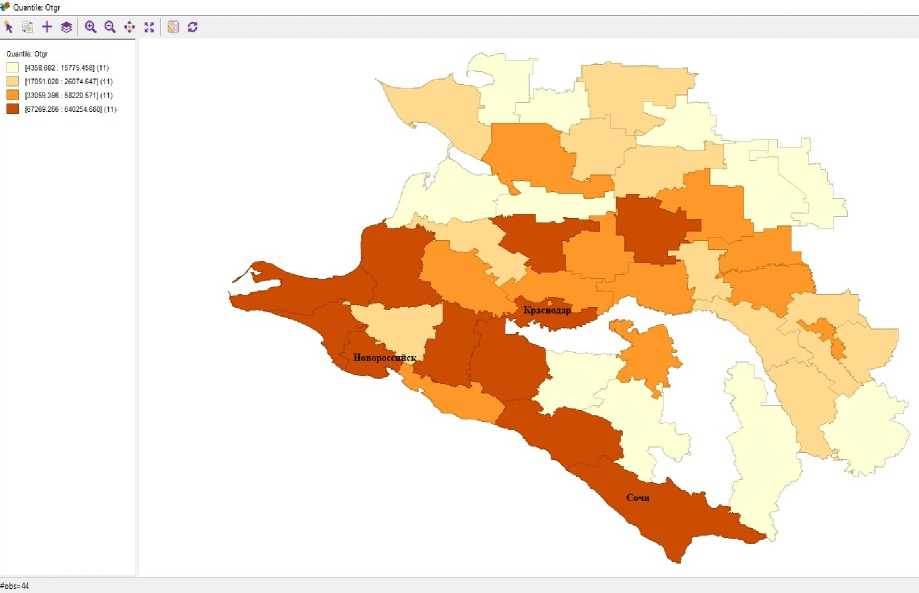919x593 pixels.
Task: Open the Base map selector icon
Action: coord(173,27)
